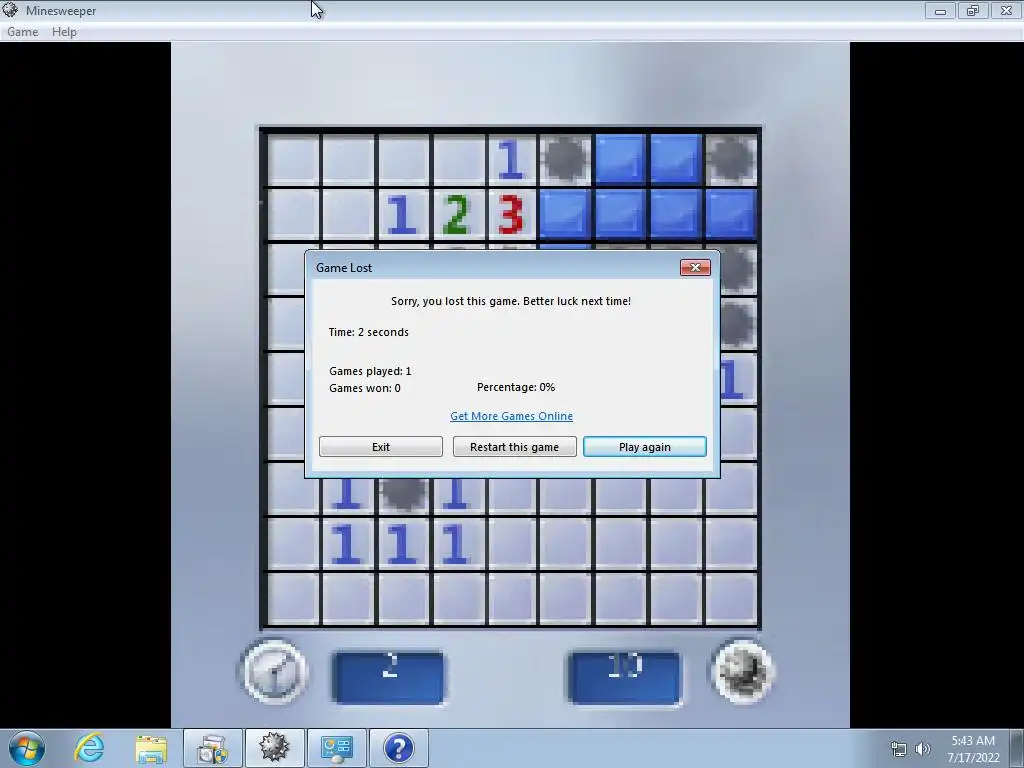Click the 'Games played: 1' text
1024x768 pixels.
pyautogui.click(x=370, y=371)
